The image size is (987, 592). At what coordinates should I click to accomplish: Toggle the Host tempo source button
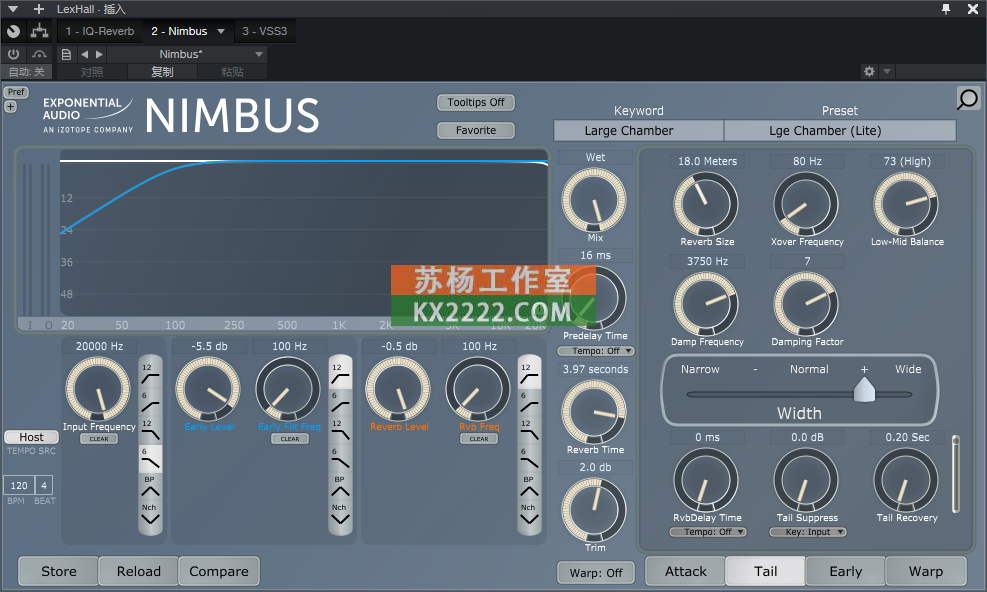coord(31,437)
